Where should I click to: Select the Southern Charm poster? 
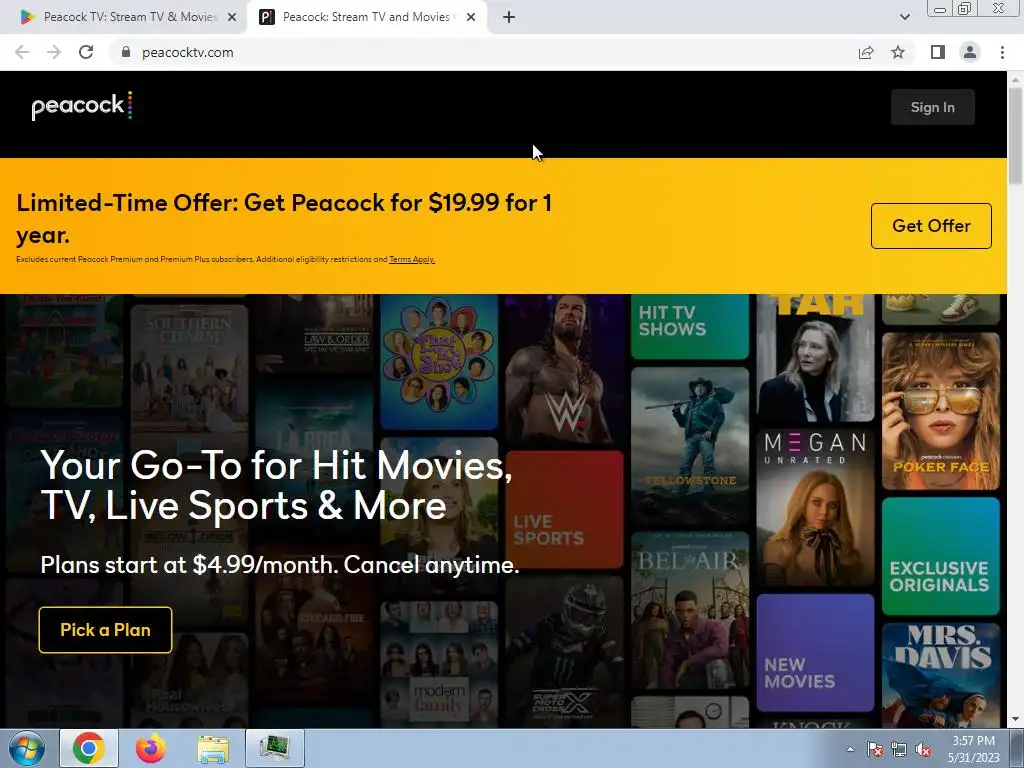pos(189,383)
